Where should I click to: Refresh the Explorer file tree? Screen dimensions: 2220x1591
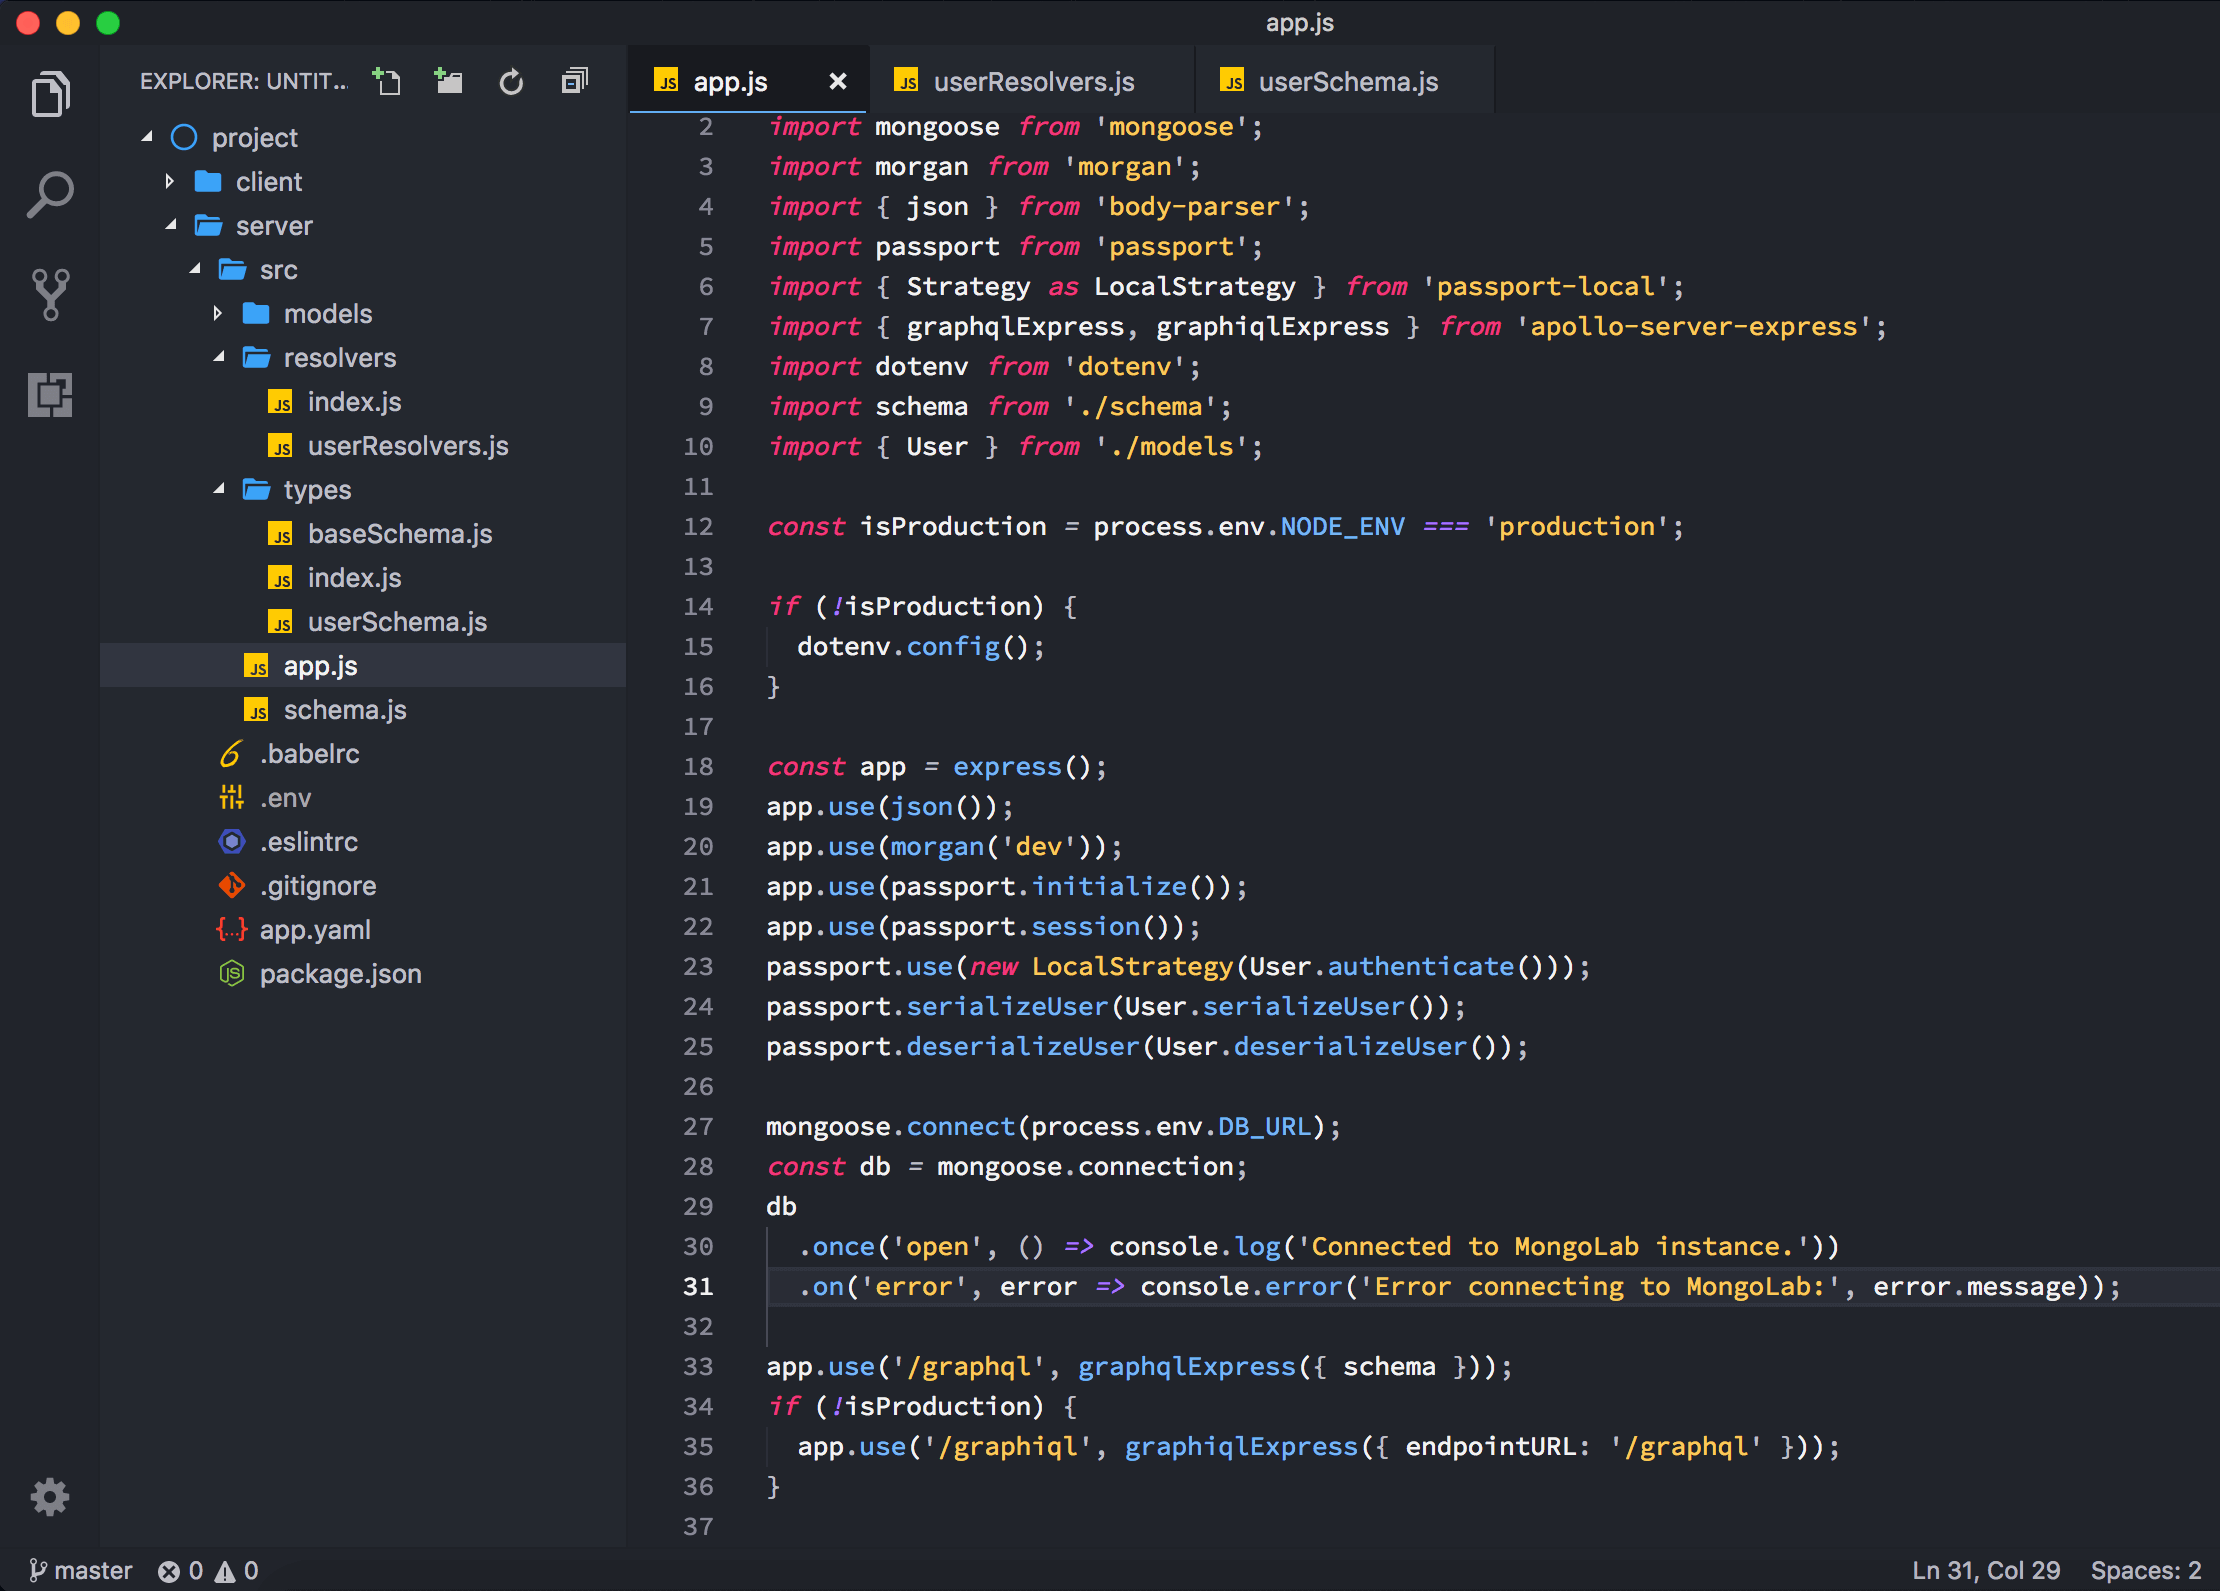(511, 81)
